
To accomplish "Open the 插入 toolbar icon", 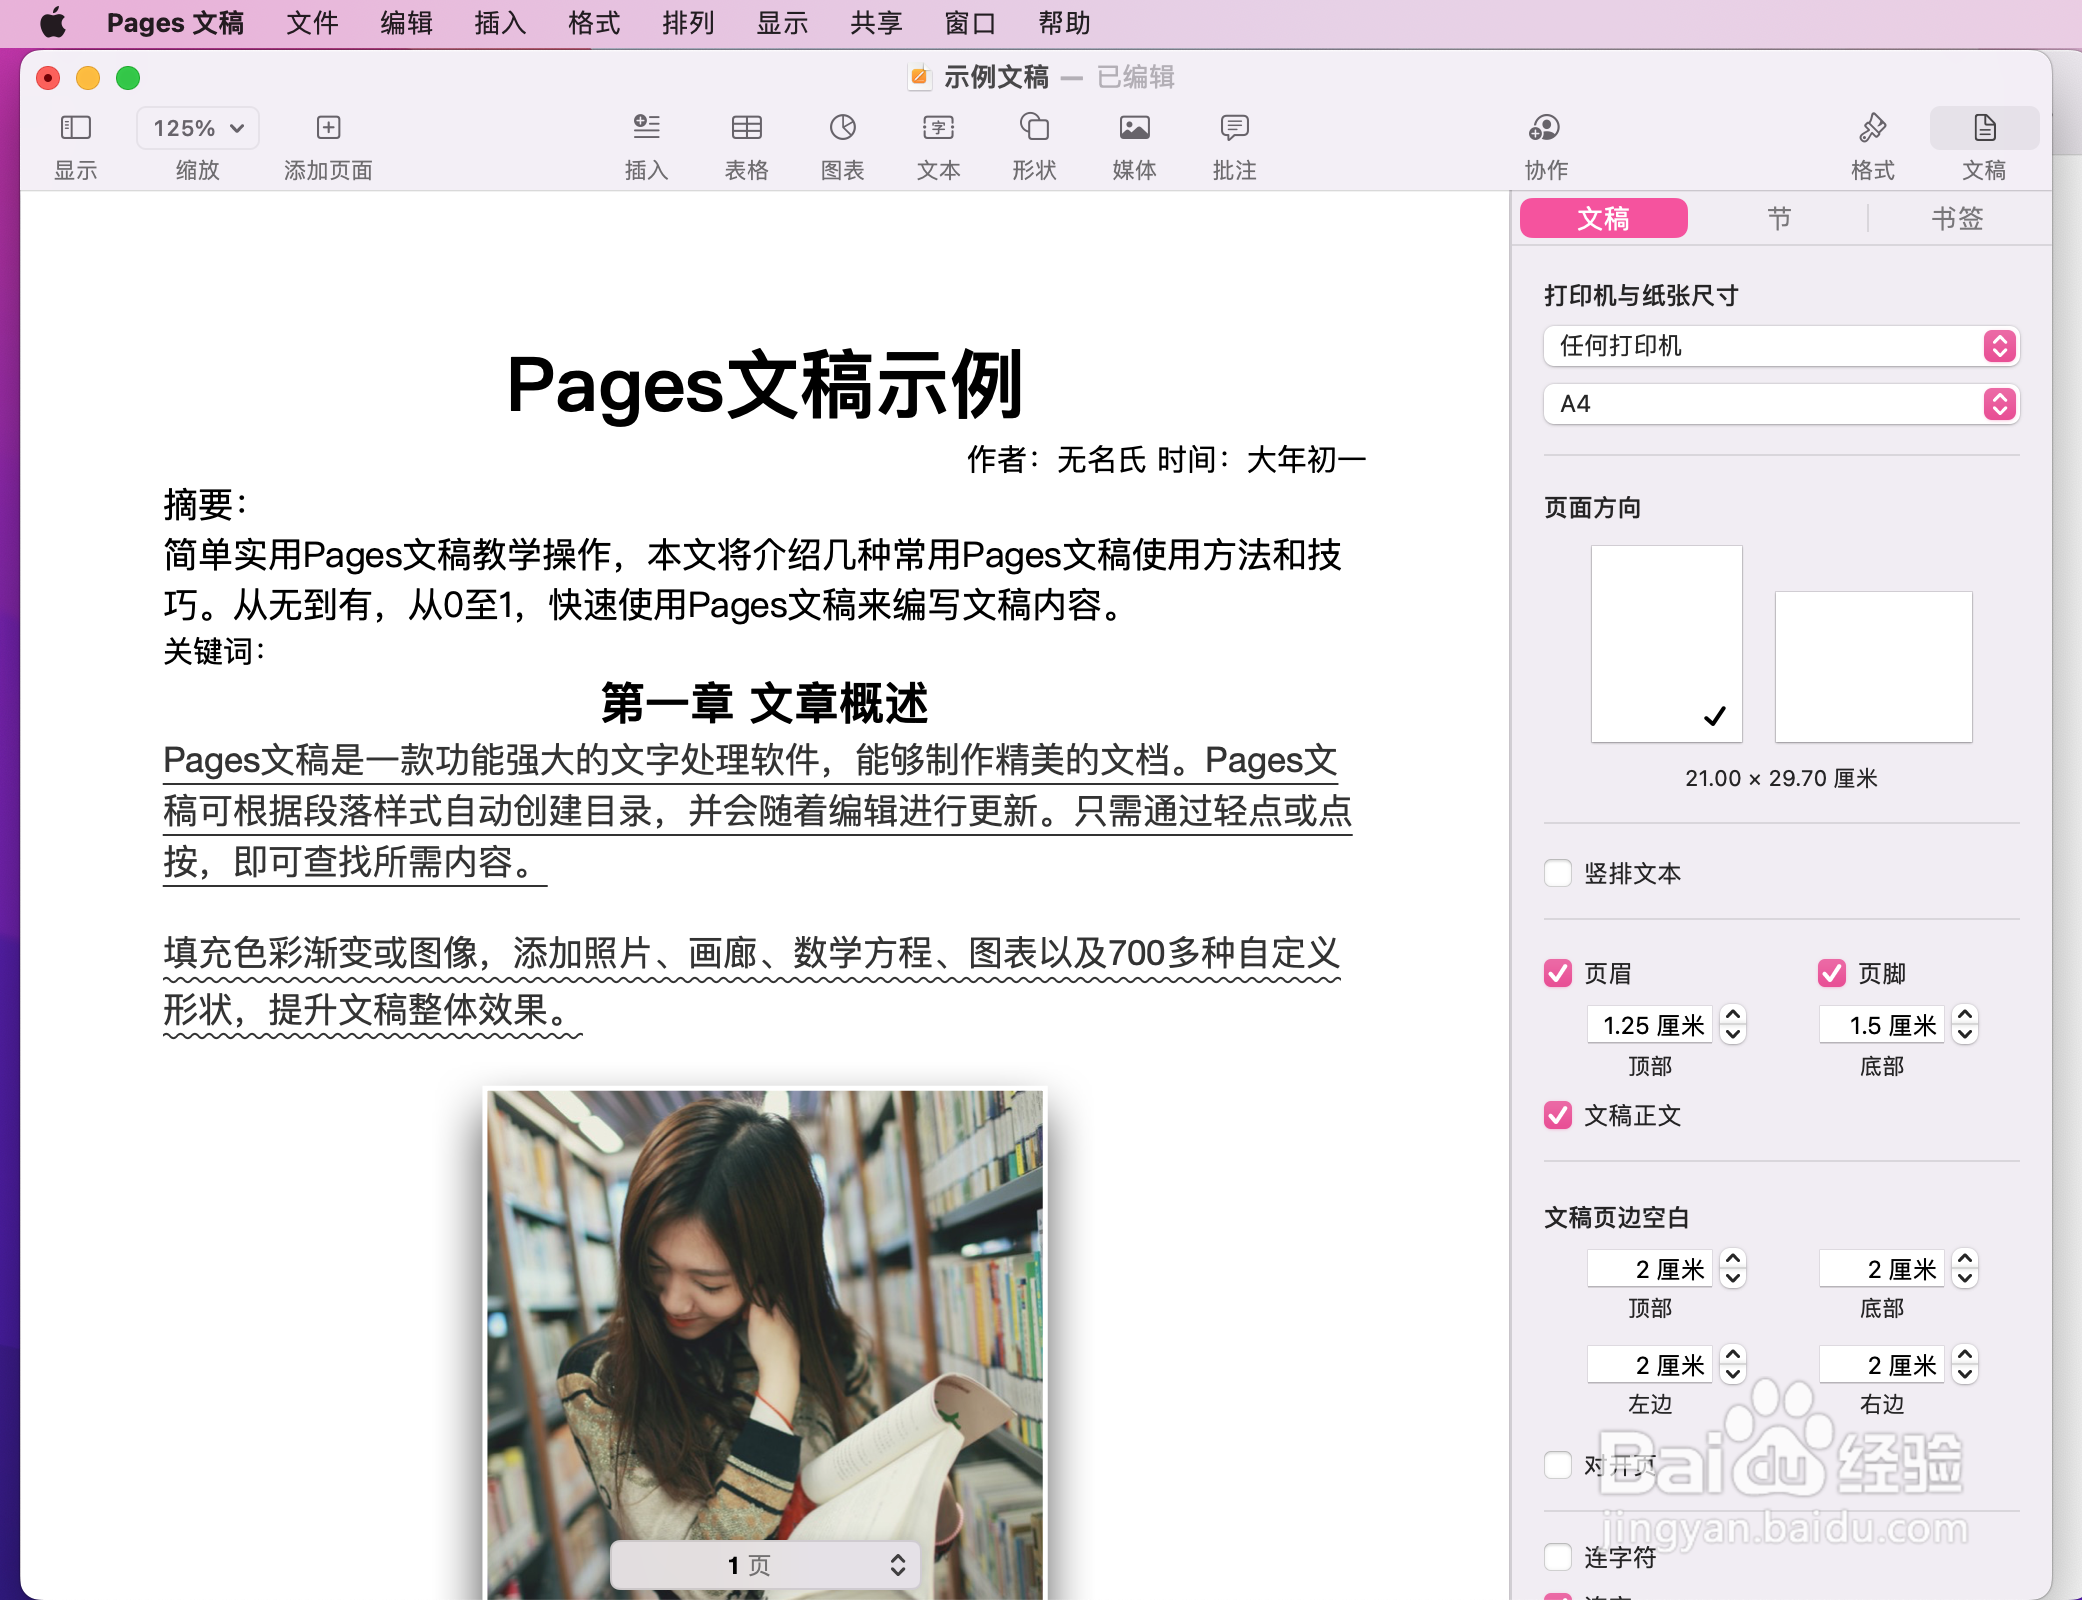I will pyautogui.click(x=646, y=127).
